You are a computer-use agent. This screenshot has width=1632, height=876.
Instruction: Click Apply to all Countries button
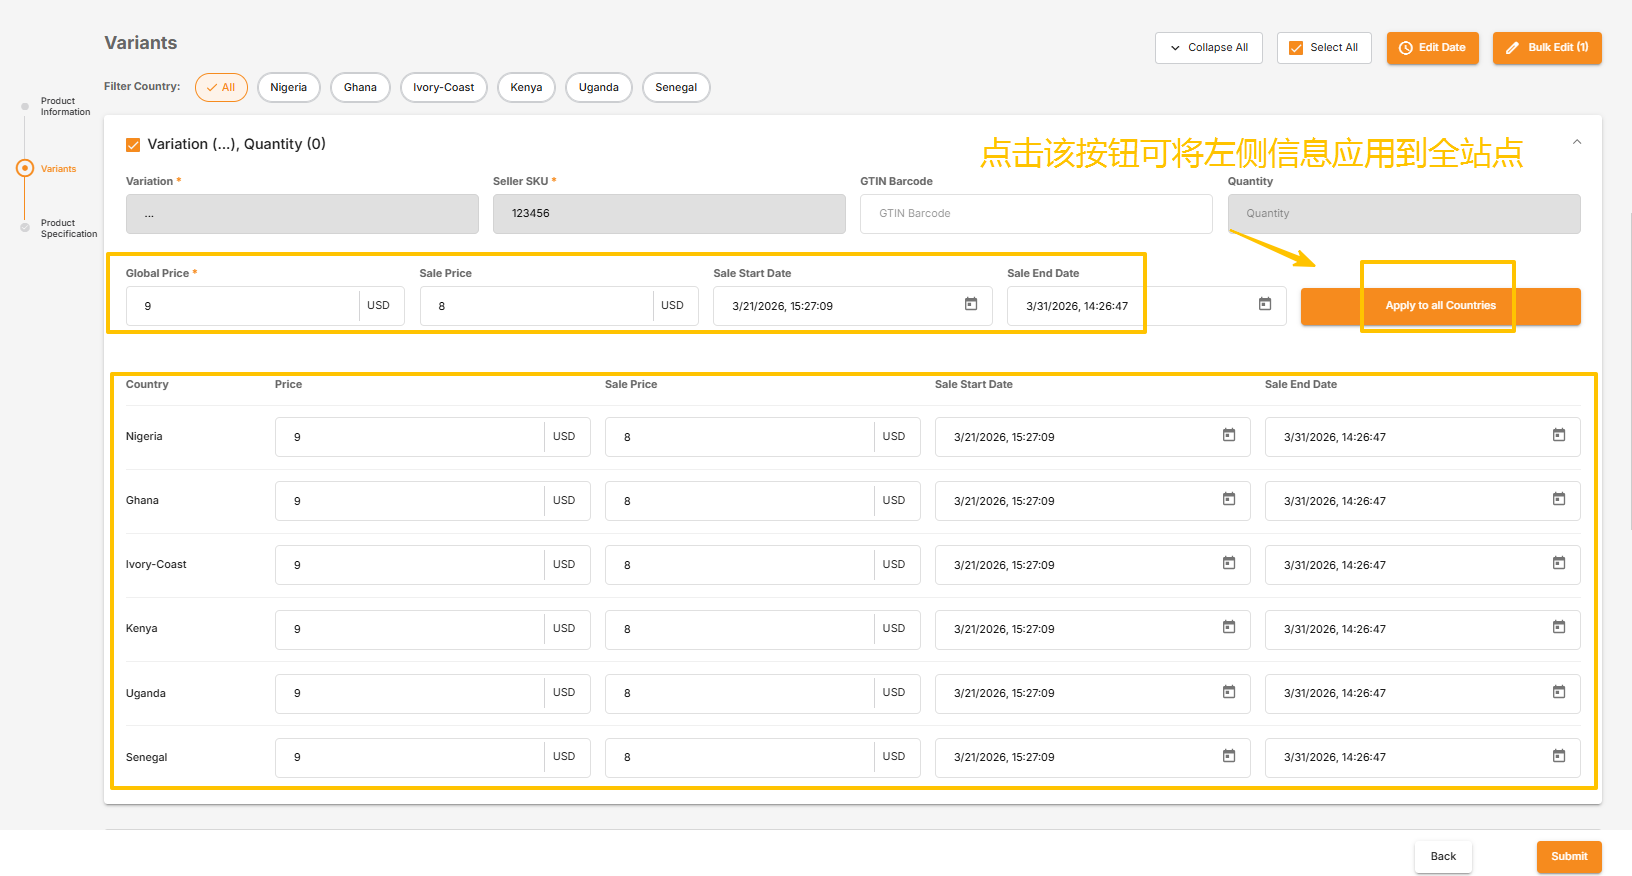(x=1440, y=306)
